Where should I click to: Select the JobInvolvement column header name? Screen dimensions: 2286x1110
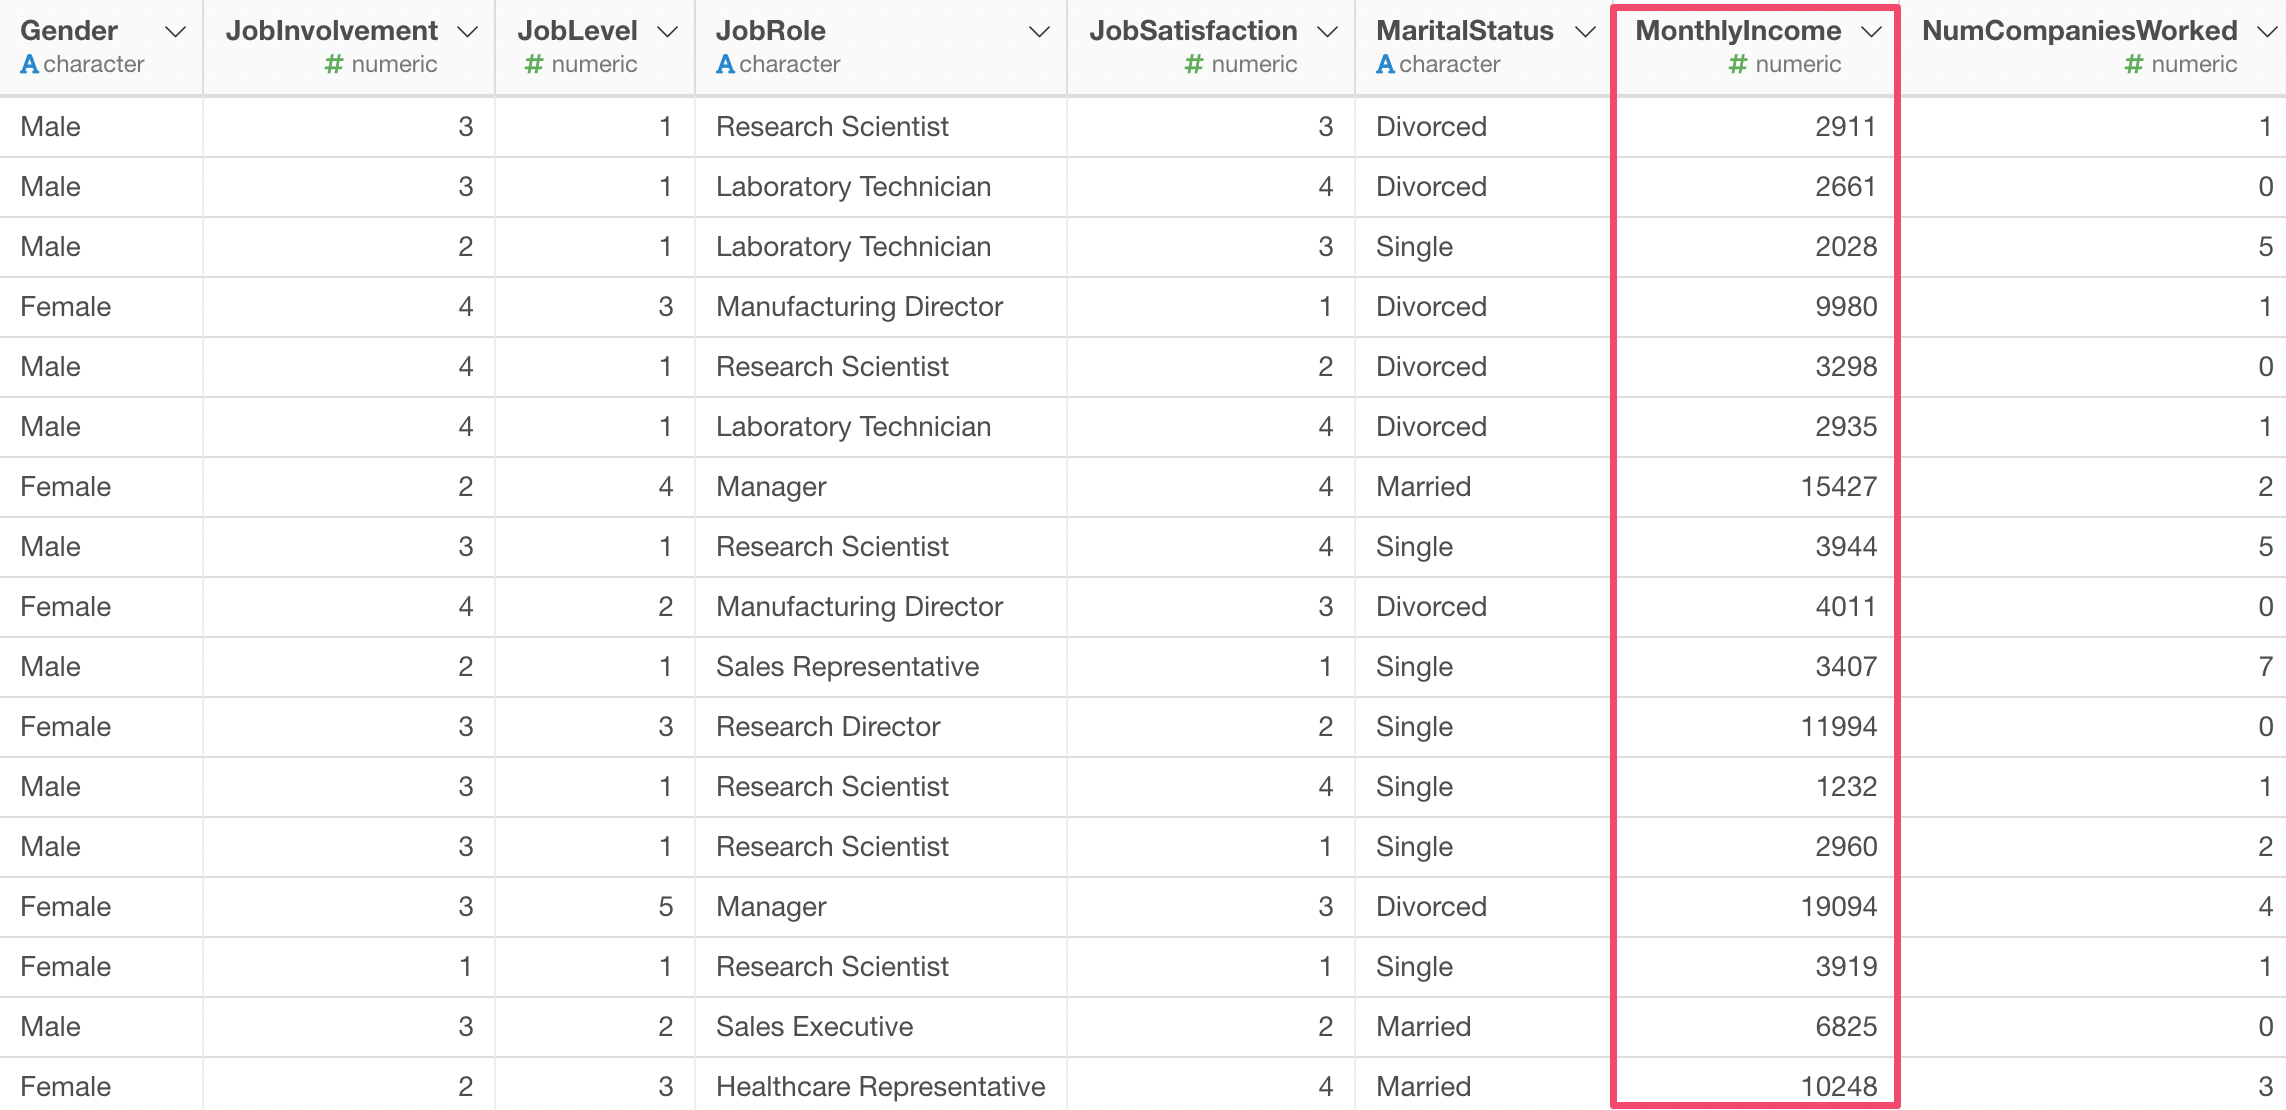click(x=332, y=31)
